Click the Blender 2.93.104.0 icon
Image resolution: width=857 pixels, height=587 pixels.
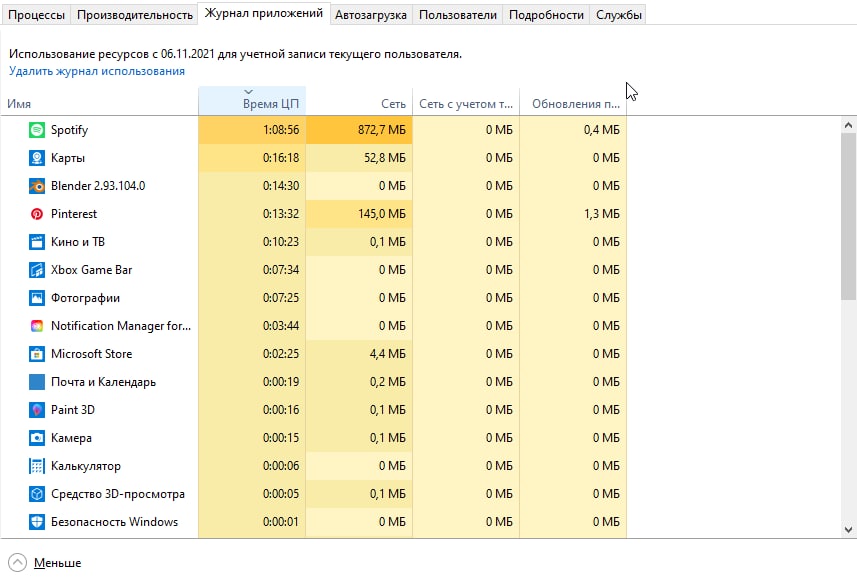(x=37, y=186)
